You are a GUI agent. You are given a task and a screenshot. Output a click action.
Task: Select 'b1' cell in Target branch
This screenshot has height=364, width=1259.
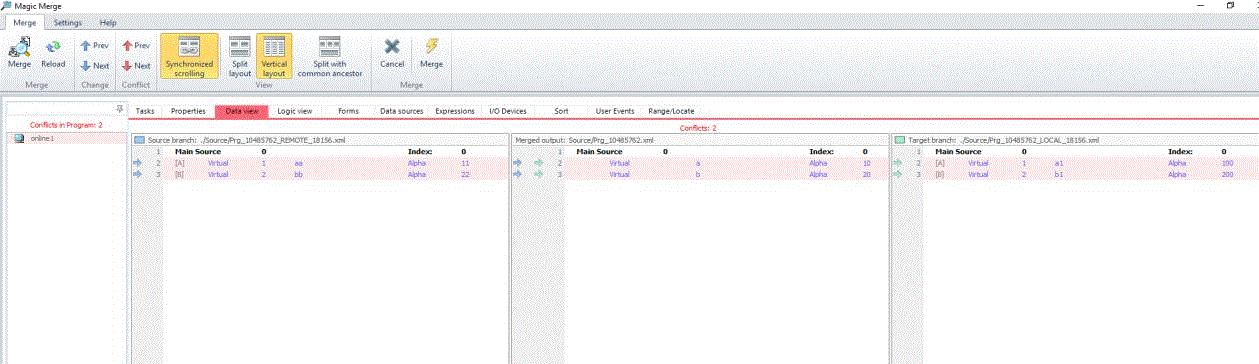(x=1058, y=174)
